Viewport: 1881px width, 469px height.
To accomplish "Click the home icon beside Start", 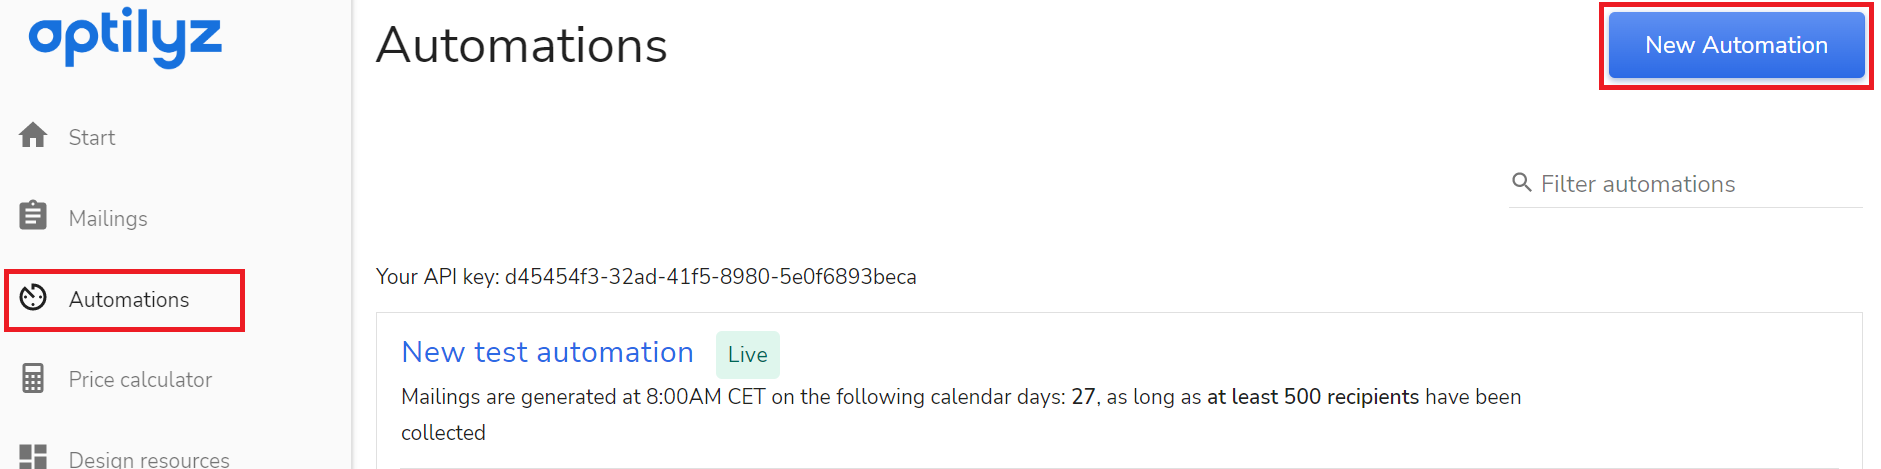I will tap(33, 135).
